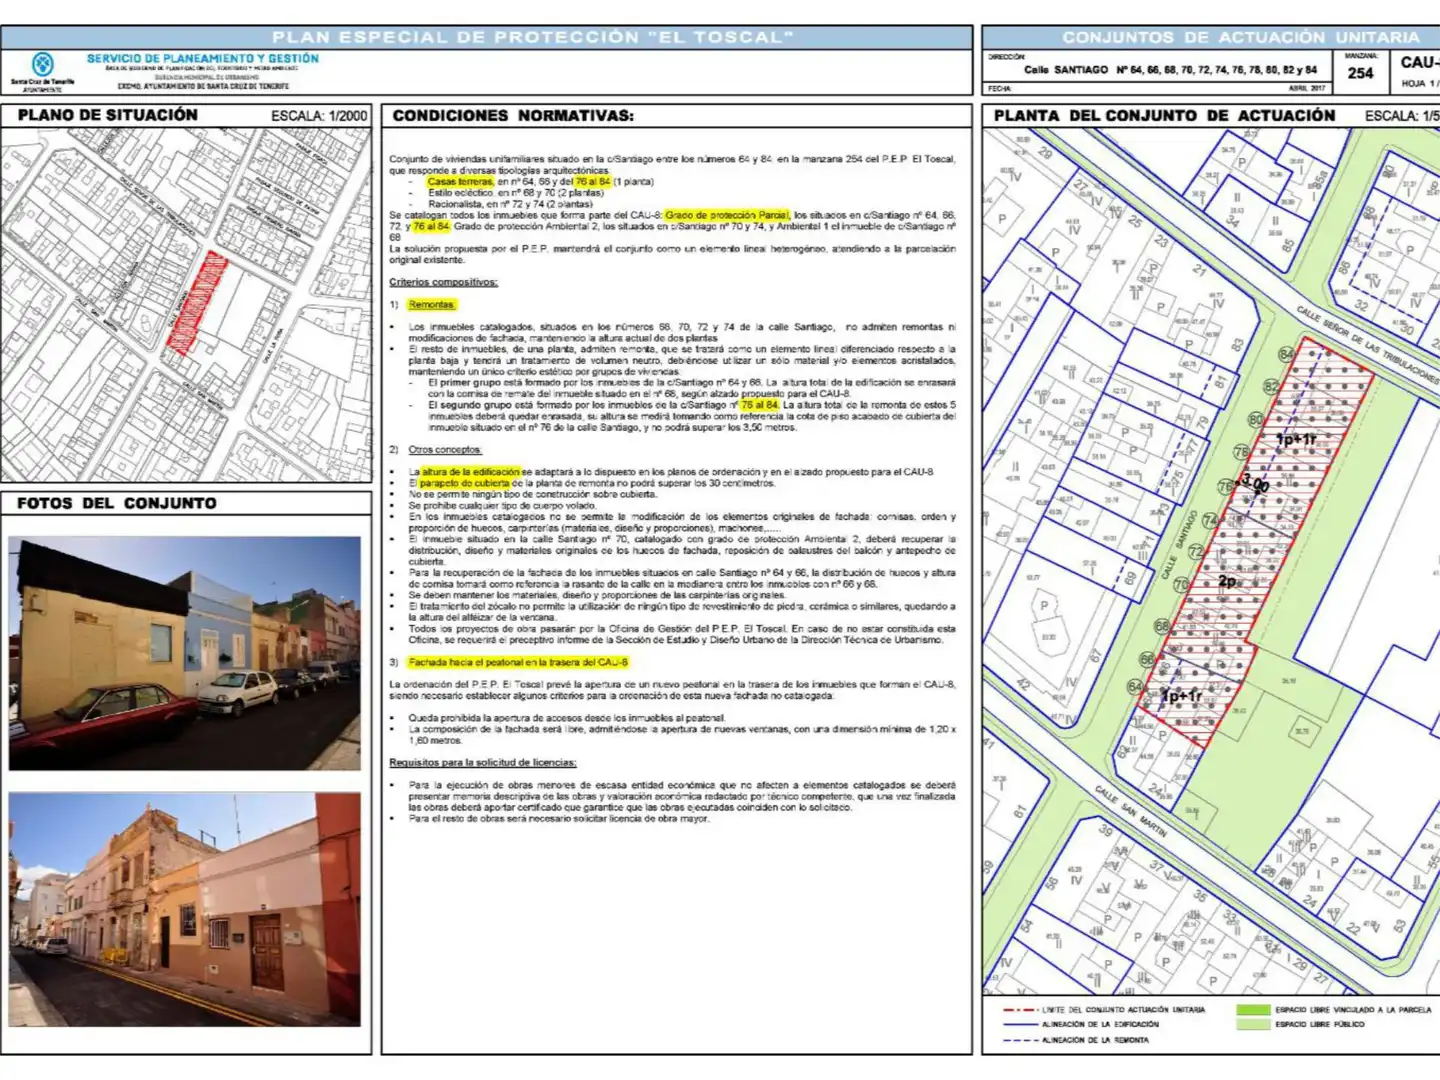Viewport: 1440px width, 1080px height.
Task: Click the highlighted 'Grado de protección Parcial' text
Action: point(727,215)
